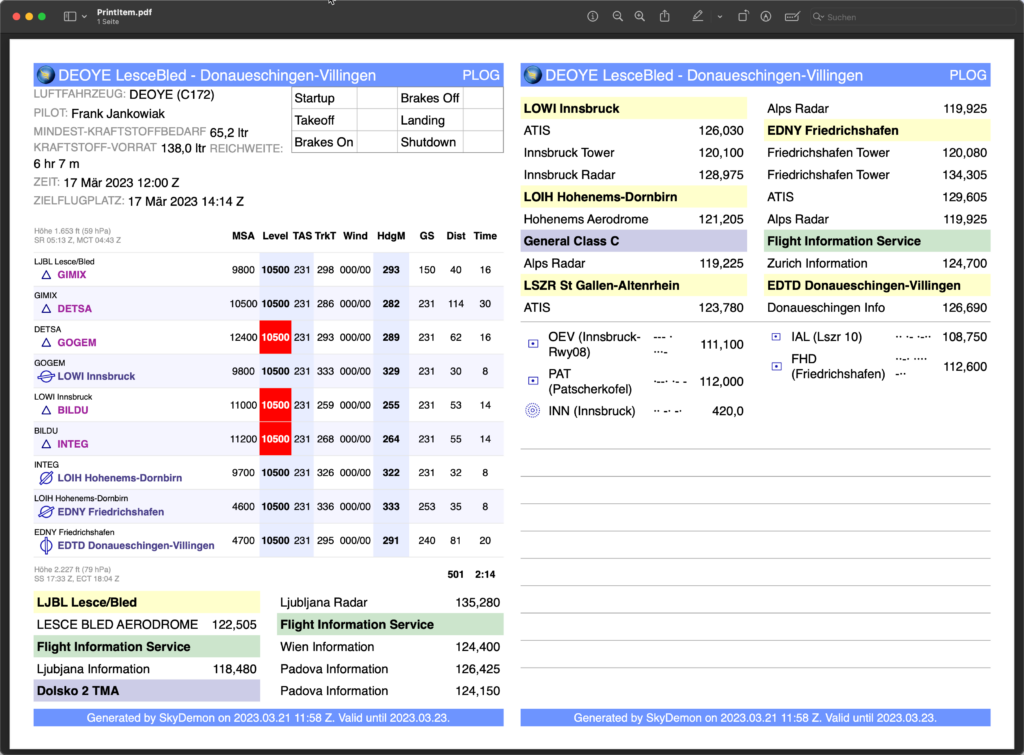Click the red 10500 level in INTEG row
The width and height of the screenshot is (1024, 755).
click(x=276, y=440)
